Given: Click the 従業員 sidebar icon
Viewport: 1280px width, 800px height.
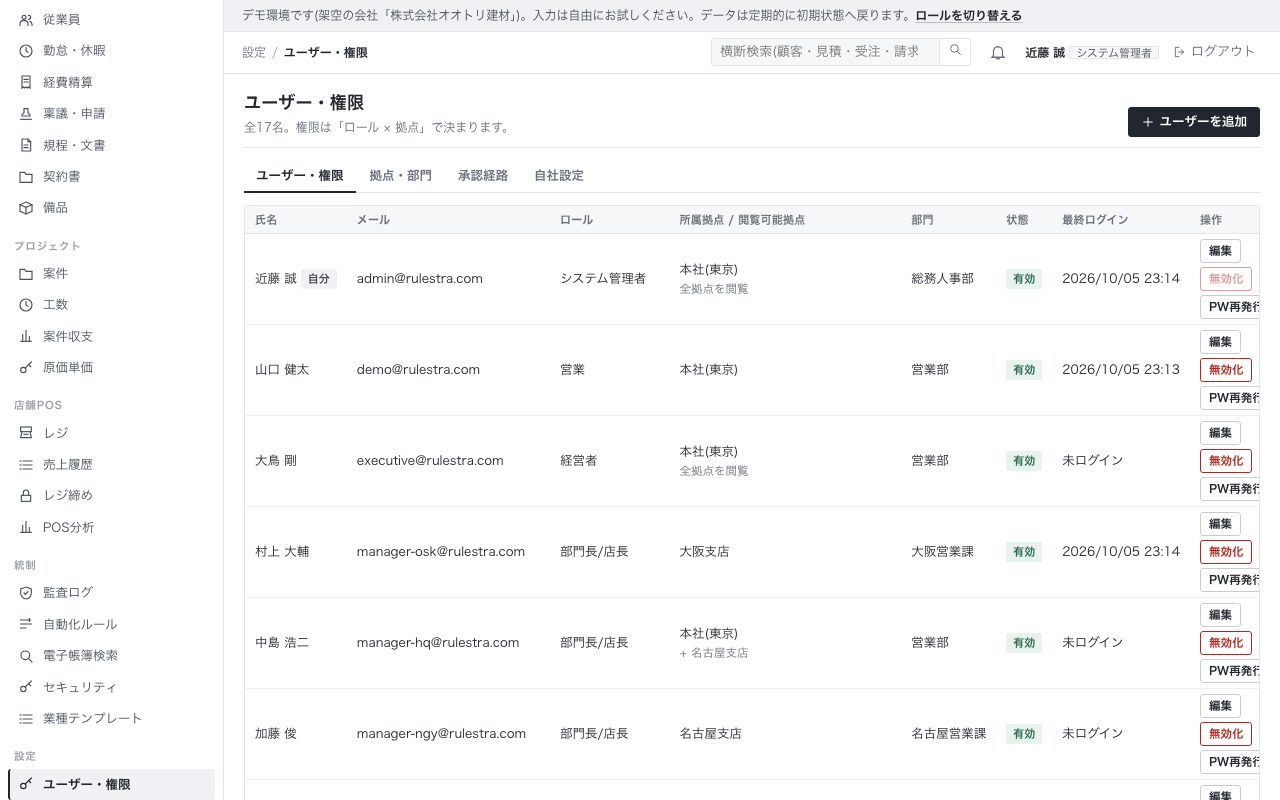Looking at the screenshot, I should click(x=26, y=19).
